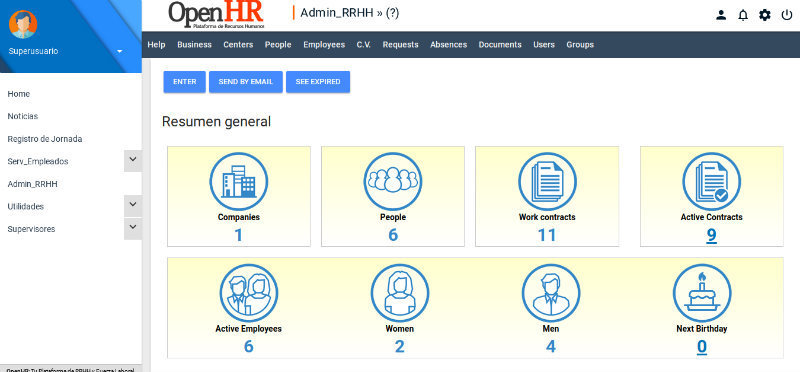
Task: Click the Active Employees couple icon
Action: pyautogui.click(x=249, y=293)
